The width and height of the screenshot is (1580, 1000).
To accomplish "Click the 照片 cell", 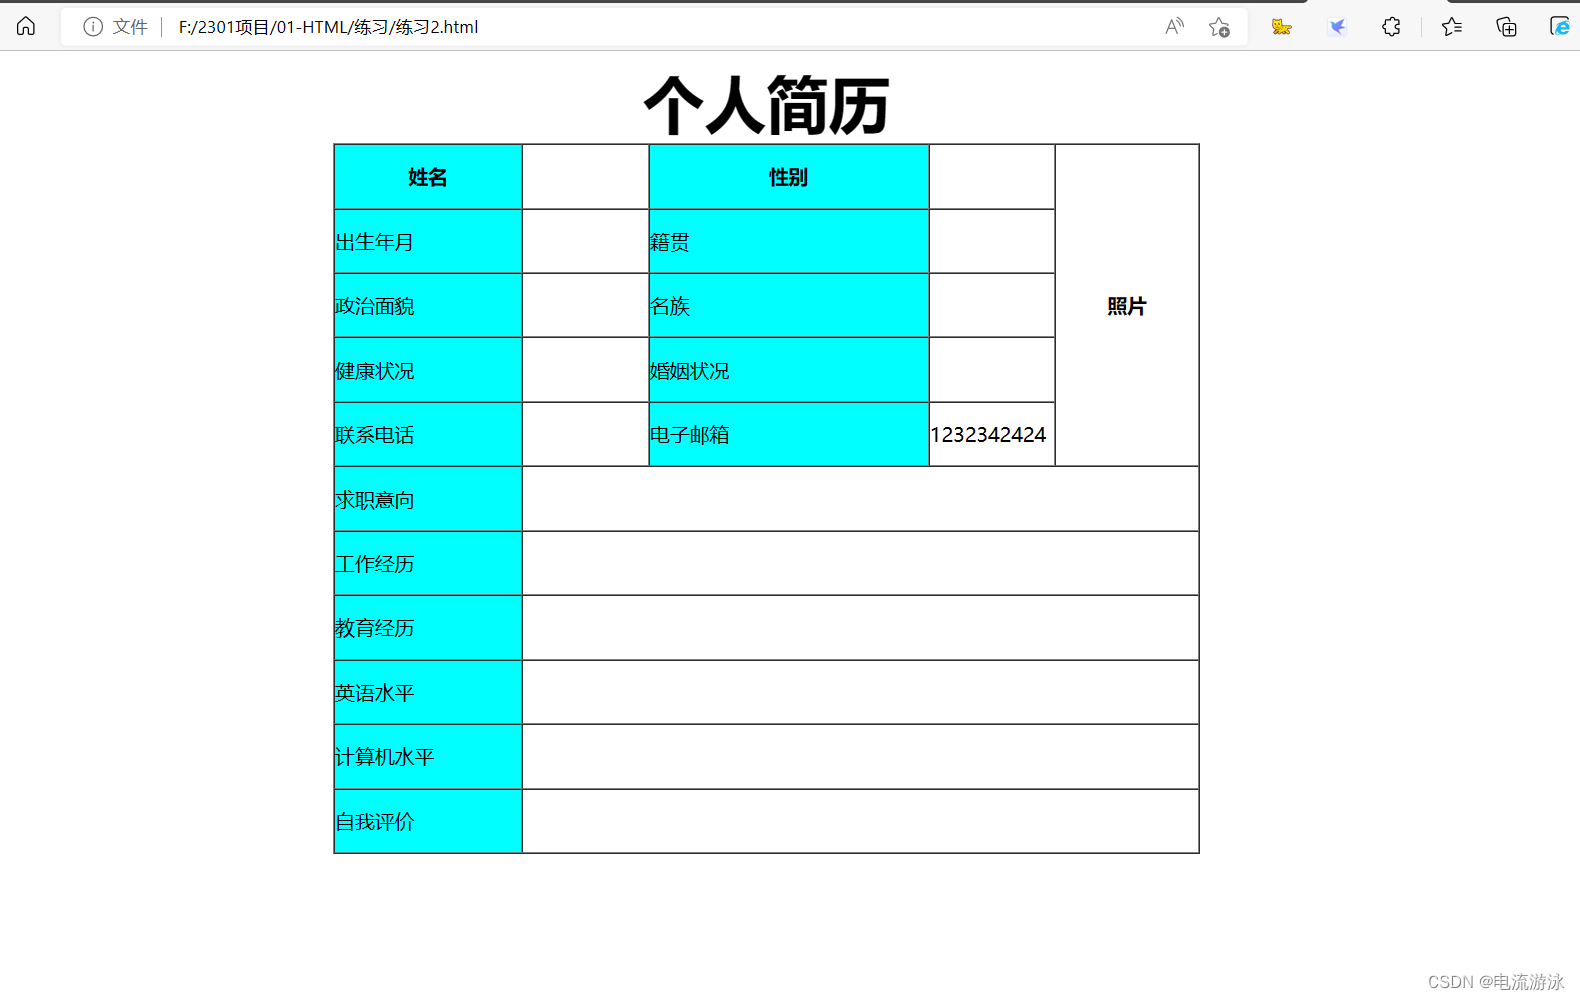I will click(1127, 306).
